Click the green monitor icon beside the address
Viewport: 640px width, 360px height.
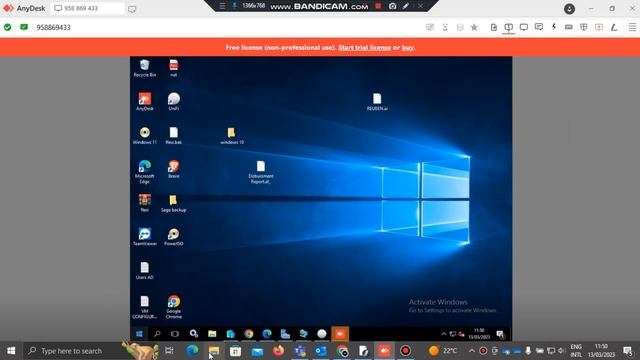24,27
